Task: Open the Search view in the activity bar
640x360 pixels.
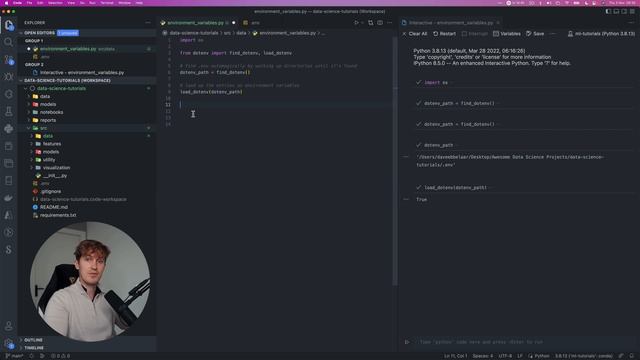Action: click(x=9, y=42)
